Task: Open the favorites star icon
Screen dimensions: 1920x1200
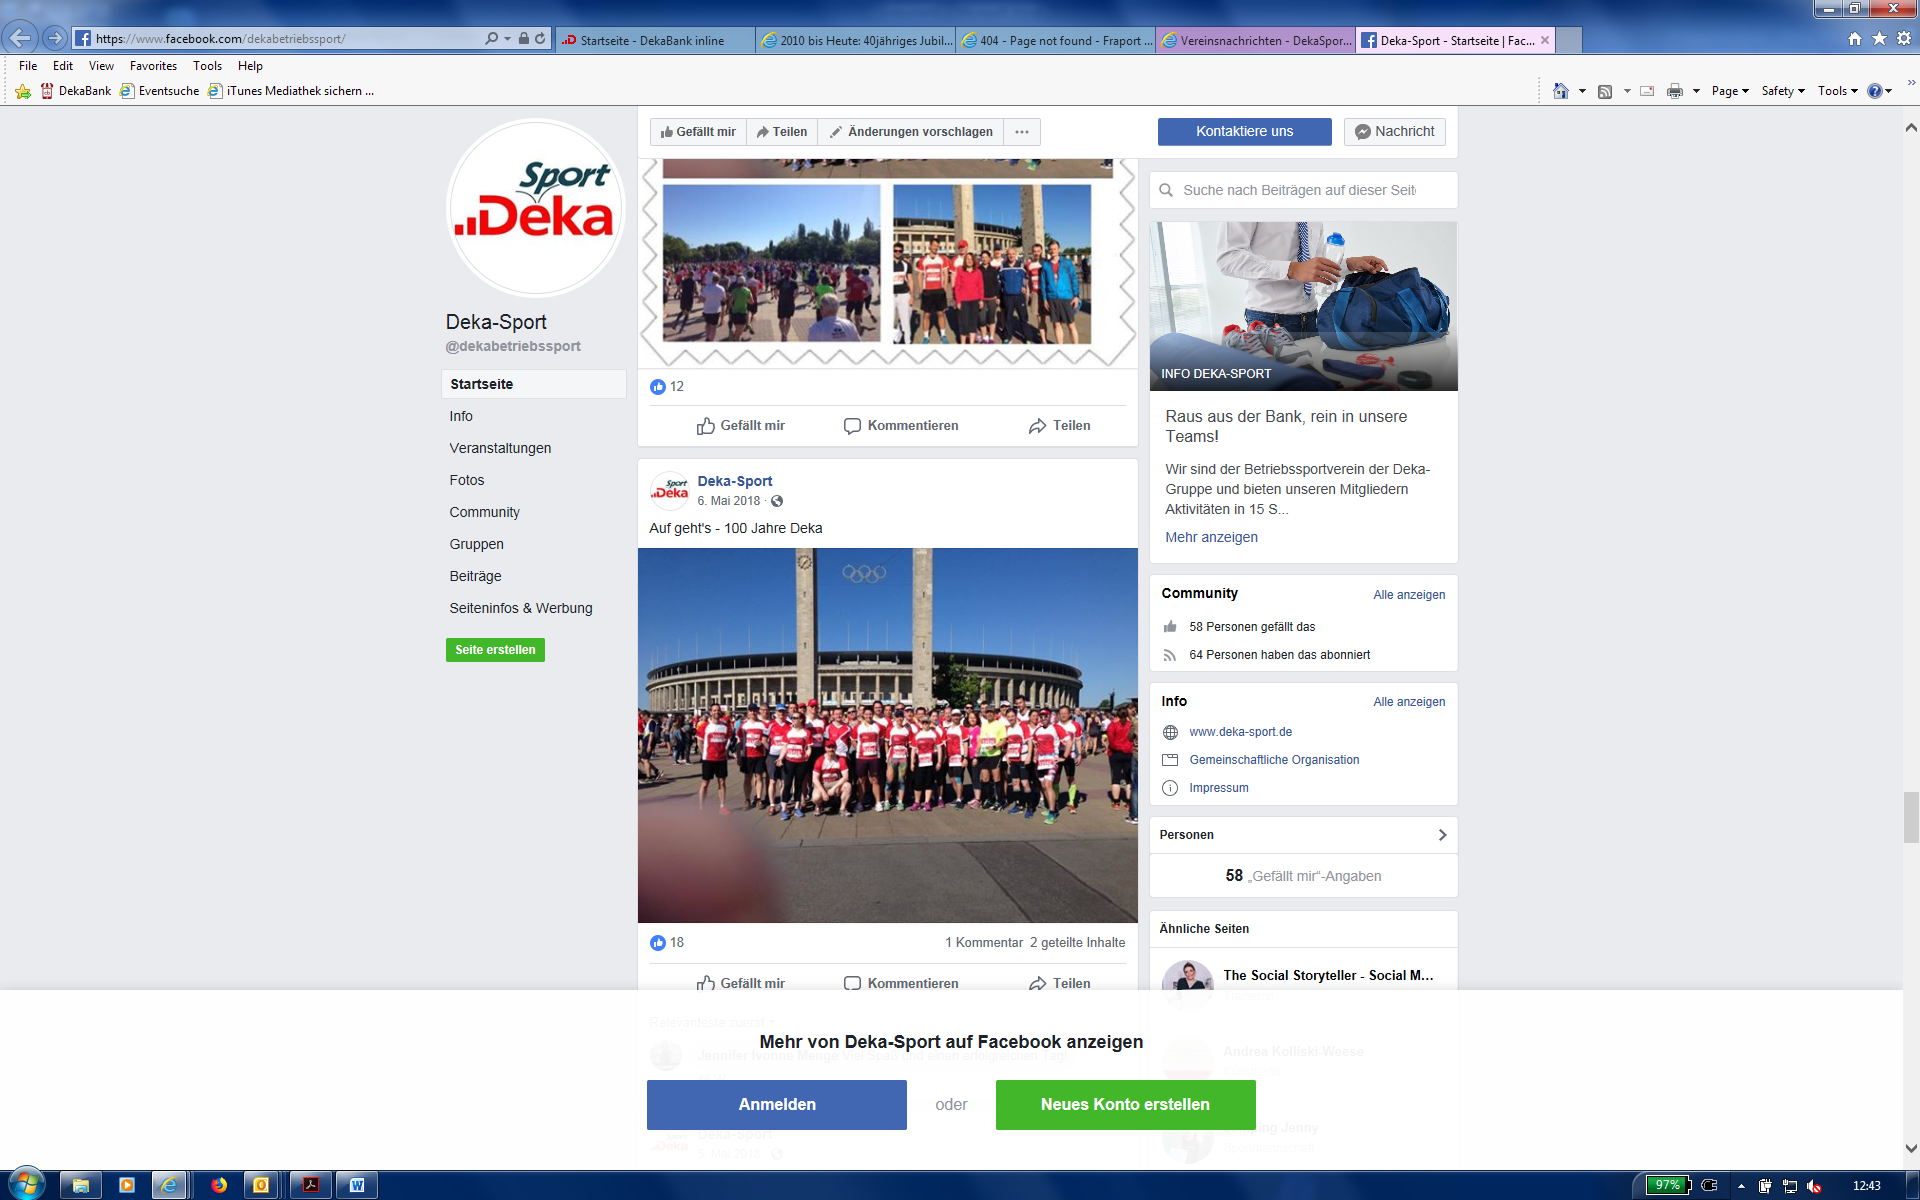Action: tap(1879, 39)
